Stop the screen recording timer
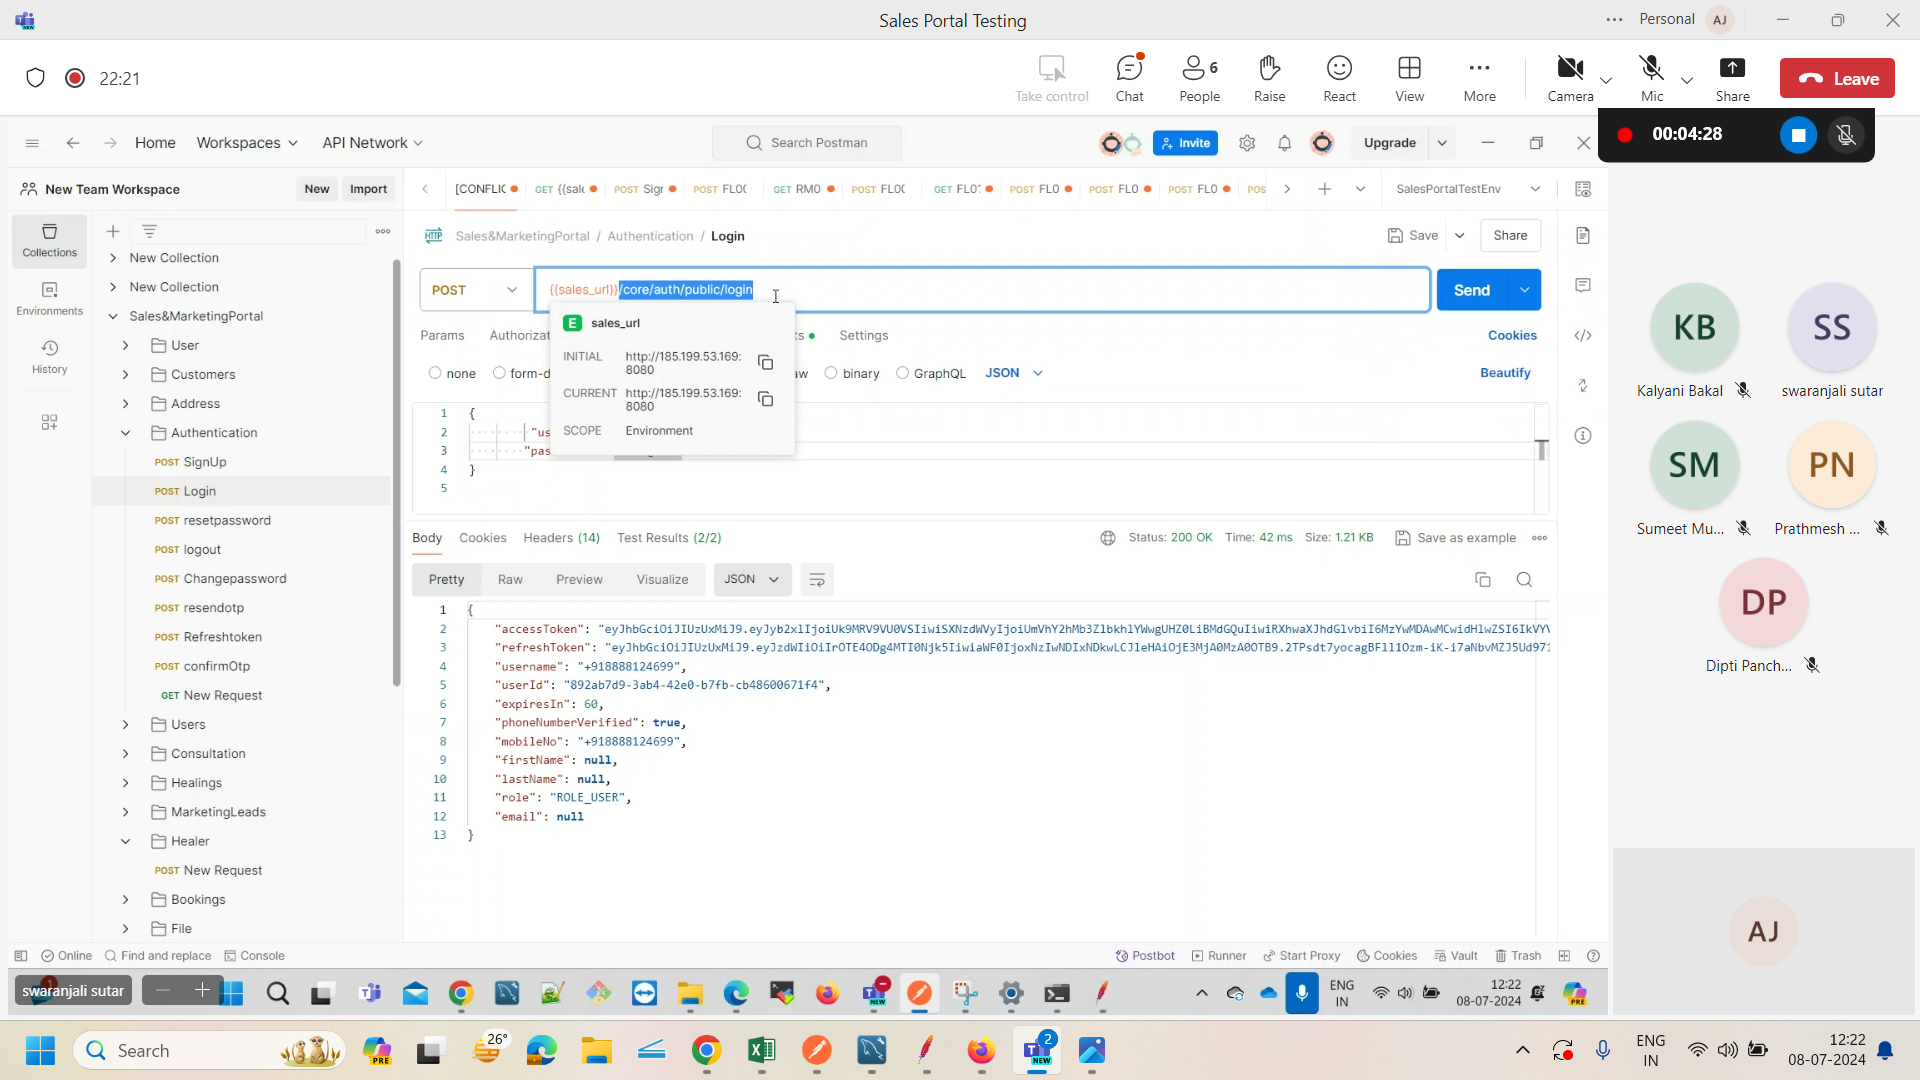 (1797, 134)
